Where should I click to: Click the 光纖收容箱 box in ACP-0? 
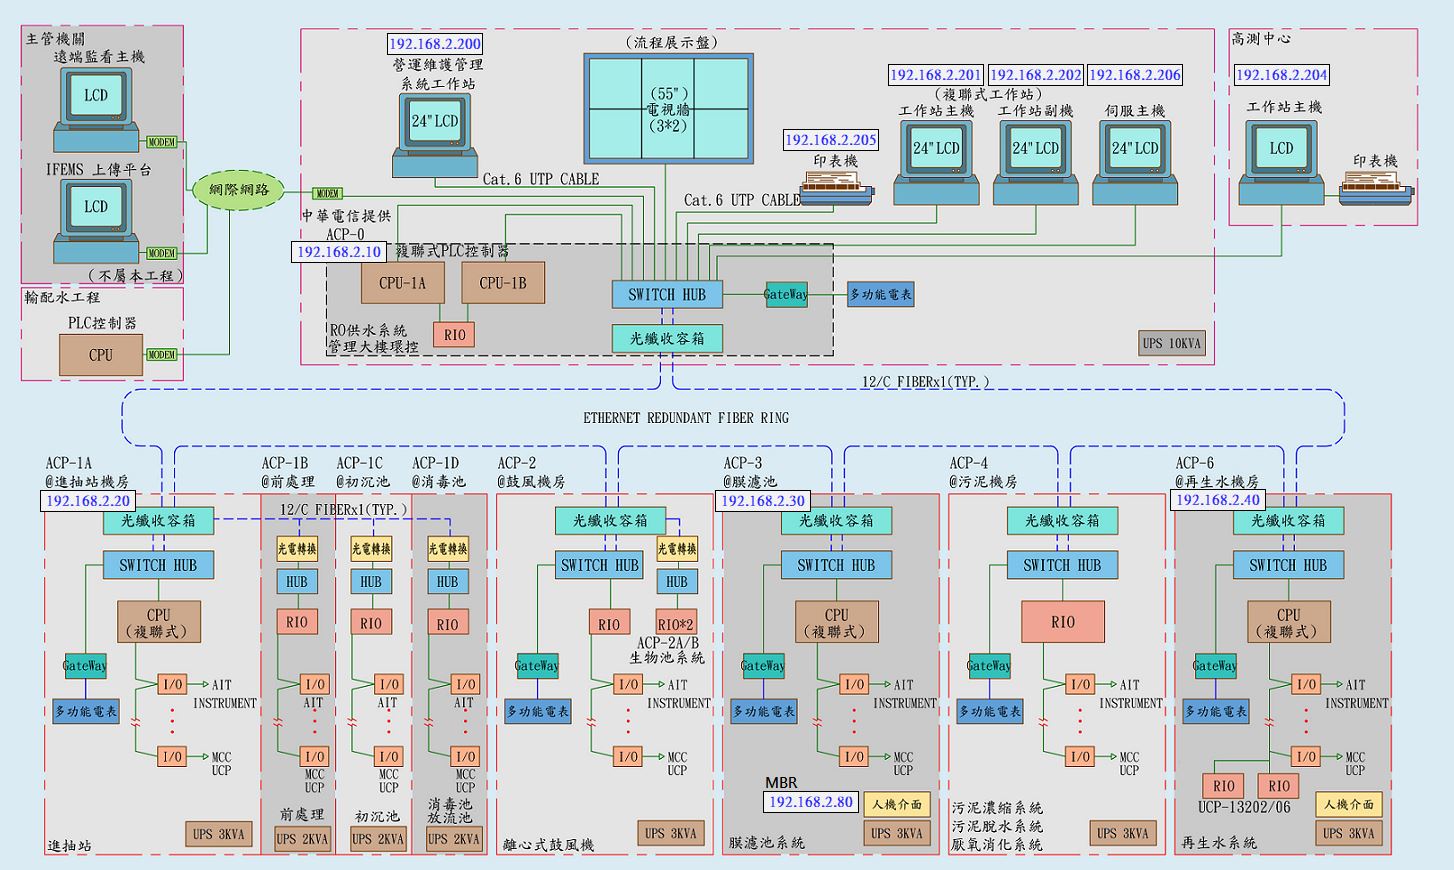667,339
